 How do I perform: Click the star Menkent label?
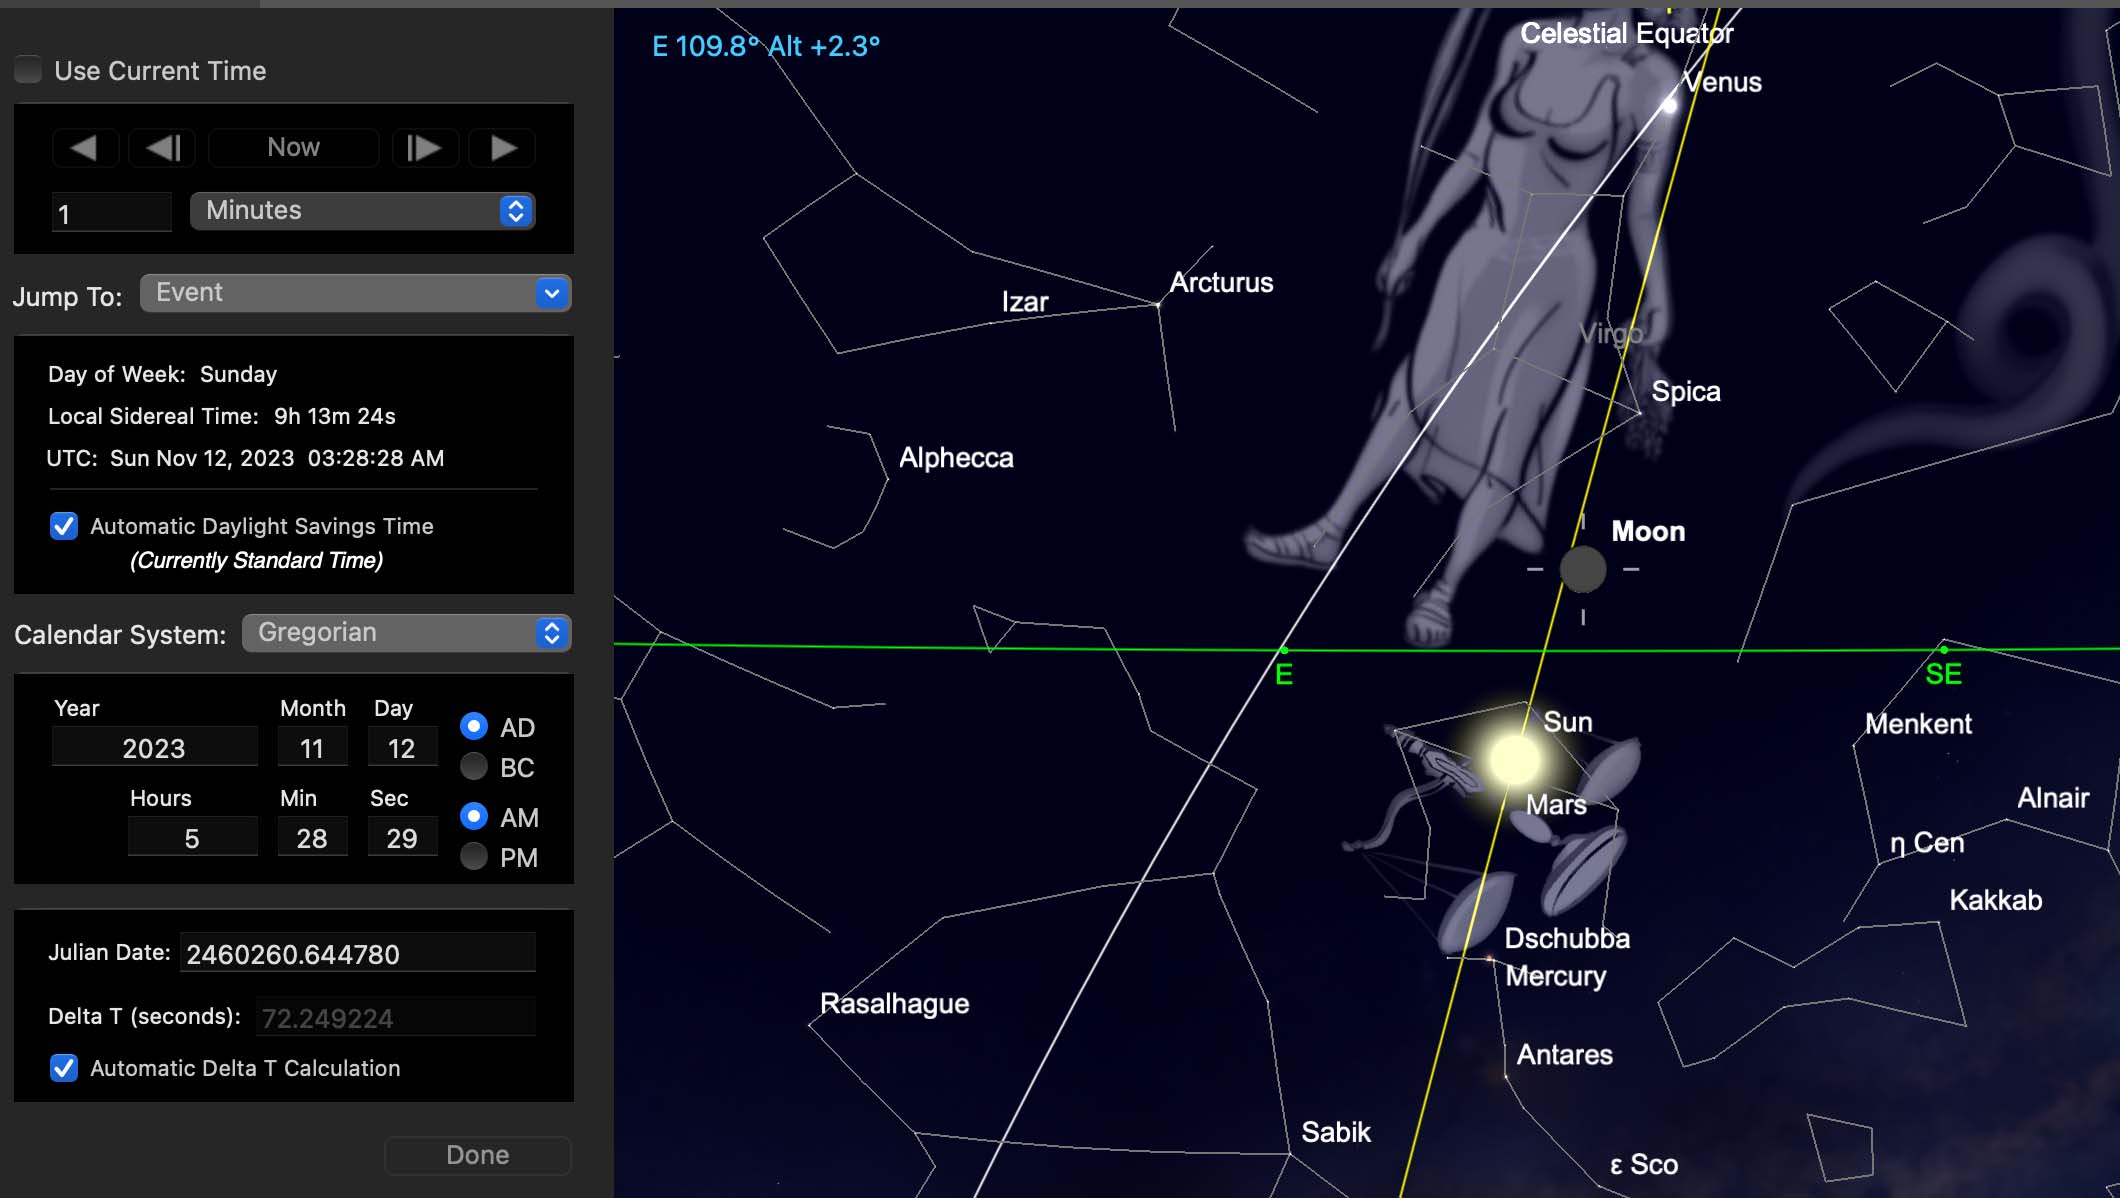click(x=1918, y=724)
